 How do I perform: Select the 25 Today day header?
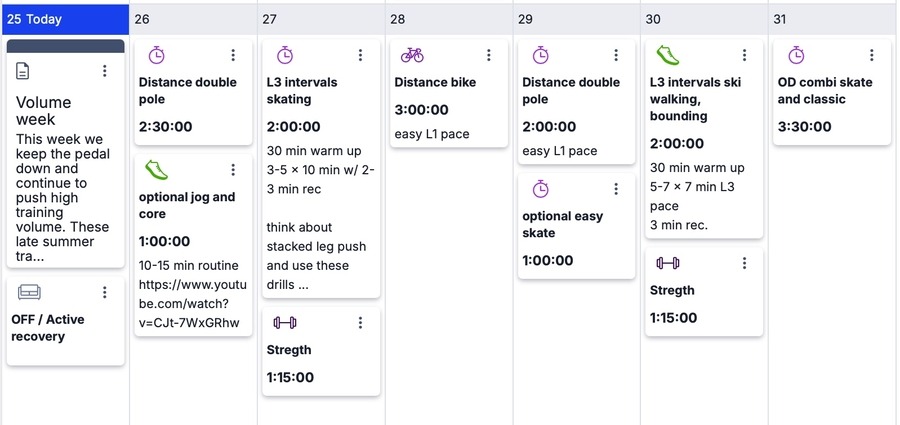65,19
